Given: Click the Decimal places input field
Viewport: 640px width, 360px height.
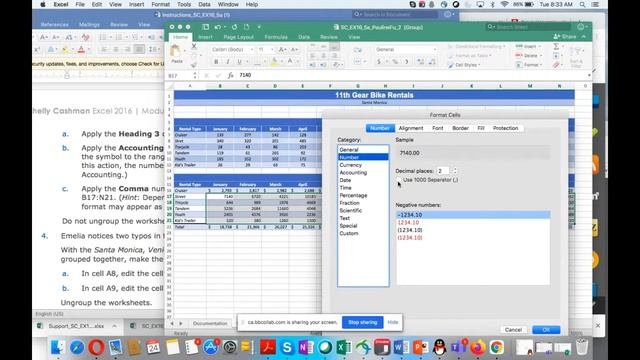Looking at the screenshot, I should click(x=443, y=171).
